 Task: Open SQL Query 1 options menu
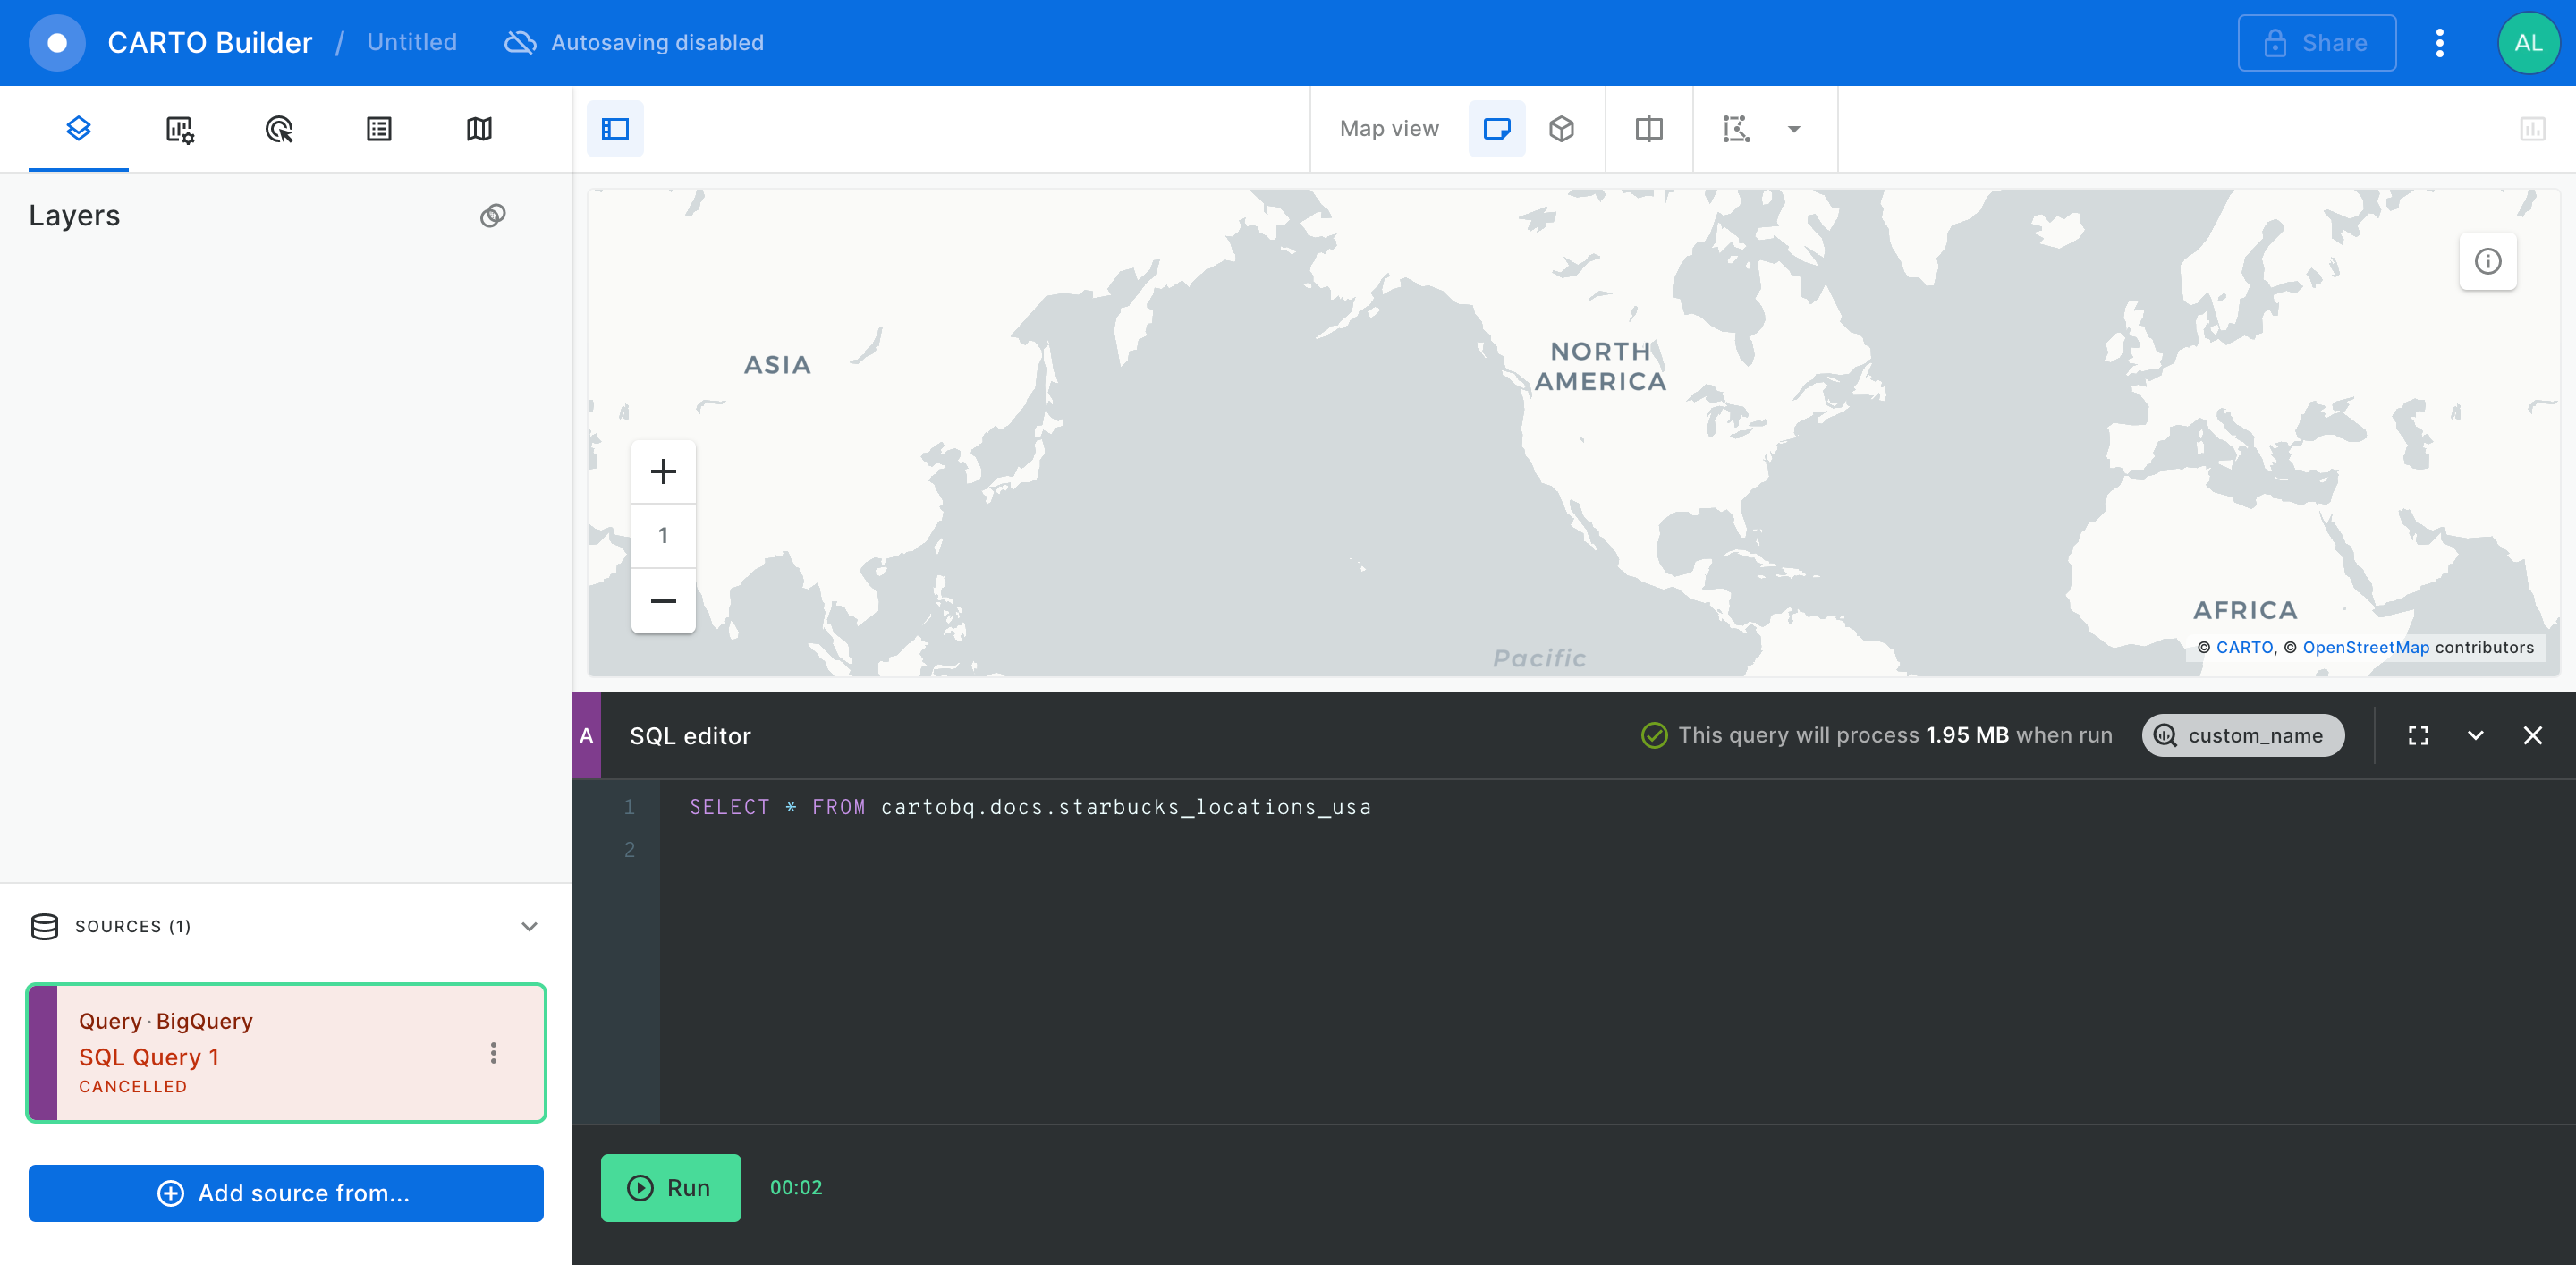tap(493, 1053)
